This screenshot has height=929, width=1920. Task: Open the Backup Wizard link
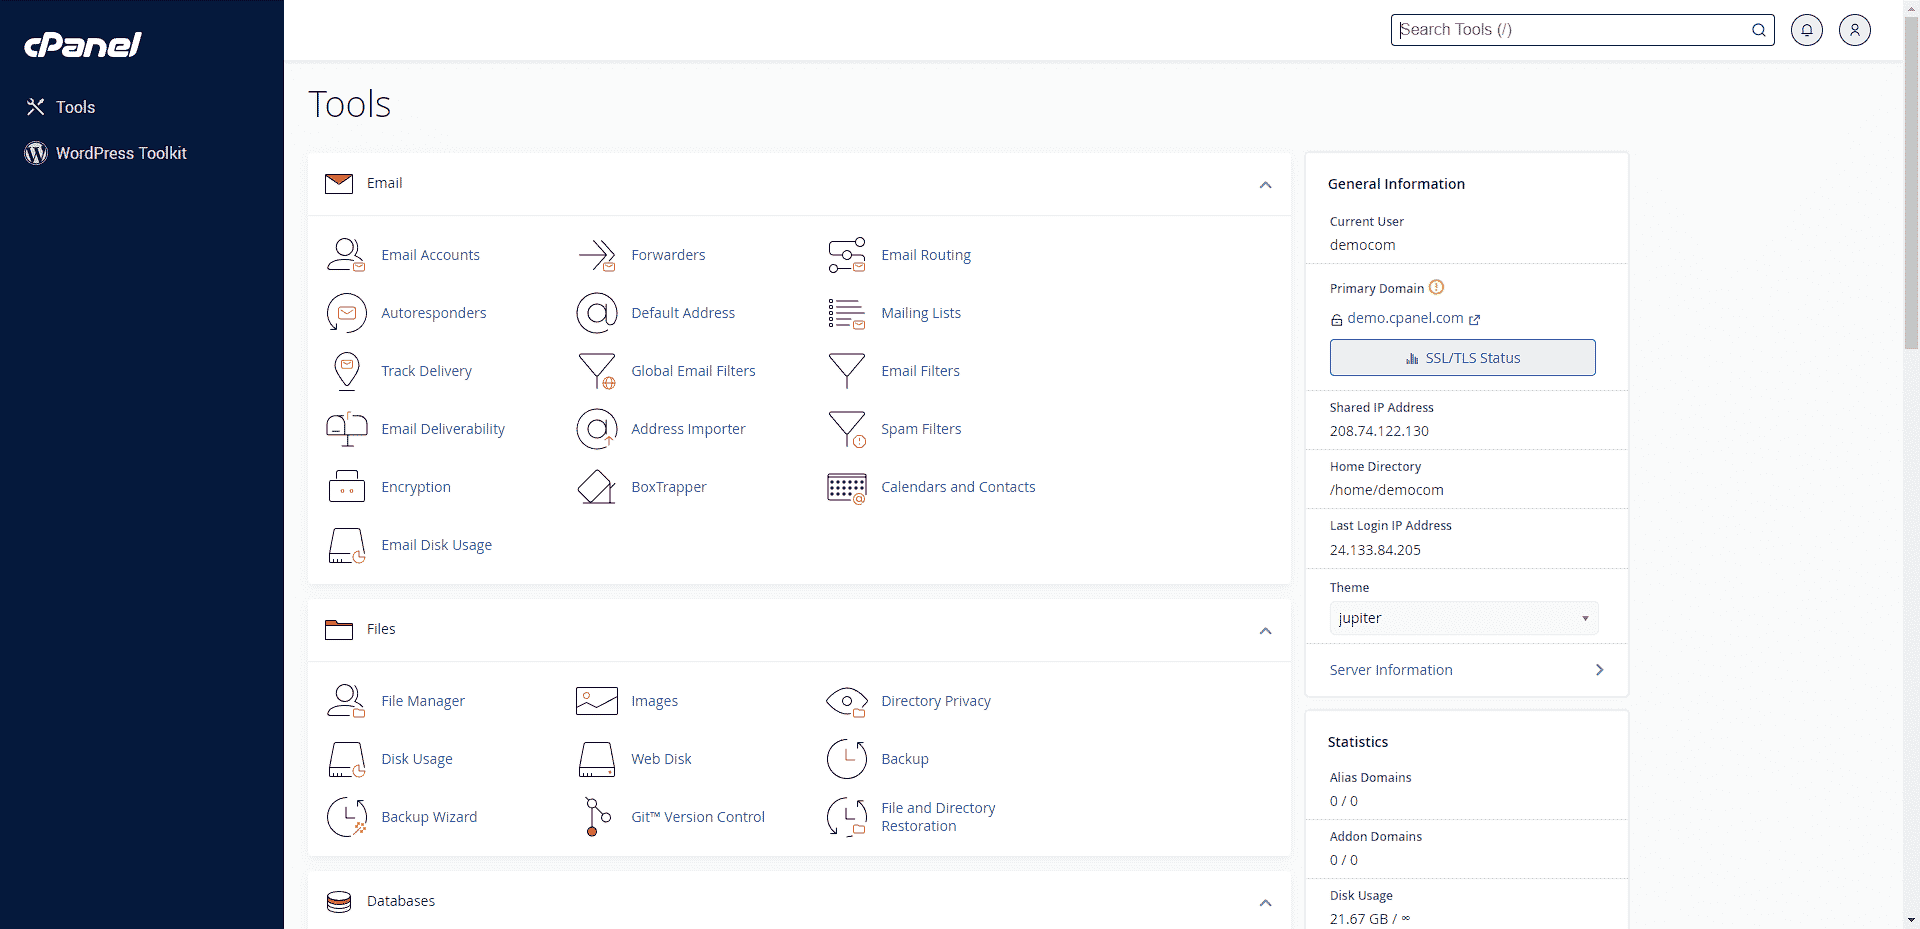click(429, 817)
